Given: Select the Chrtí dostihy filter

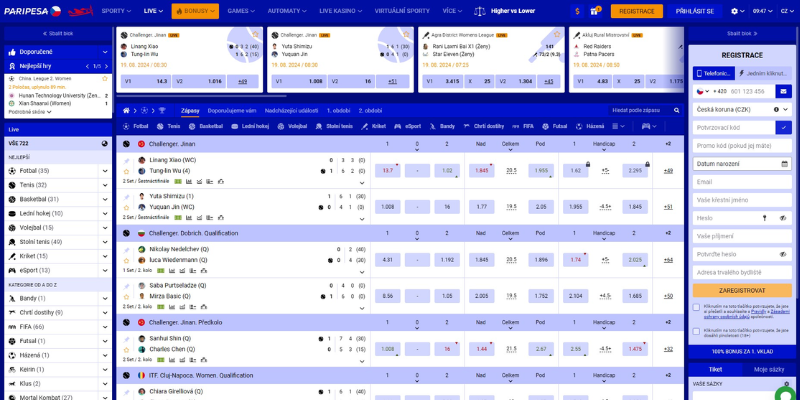Looking at the screenshot, I should 484,126.
